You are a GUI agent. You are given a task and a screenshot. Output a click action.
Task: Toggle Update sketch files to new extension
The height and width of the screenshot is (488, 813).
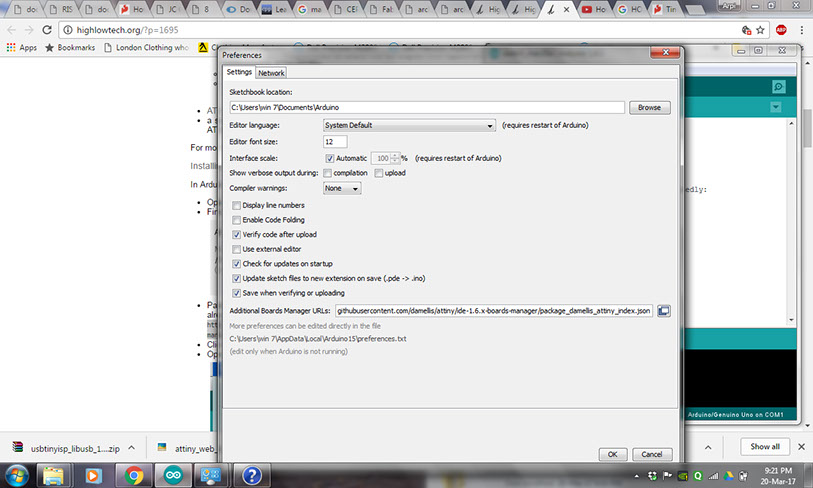[236, 278]
